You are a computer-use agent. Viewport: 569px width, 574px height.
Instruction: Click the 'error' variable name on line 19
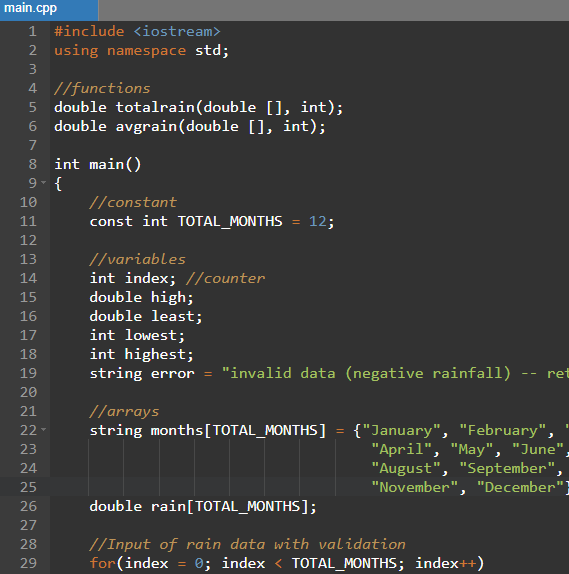(173, 373)
